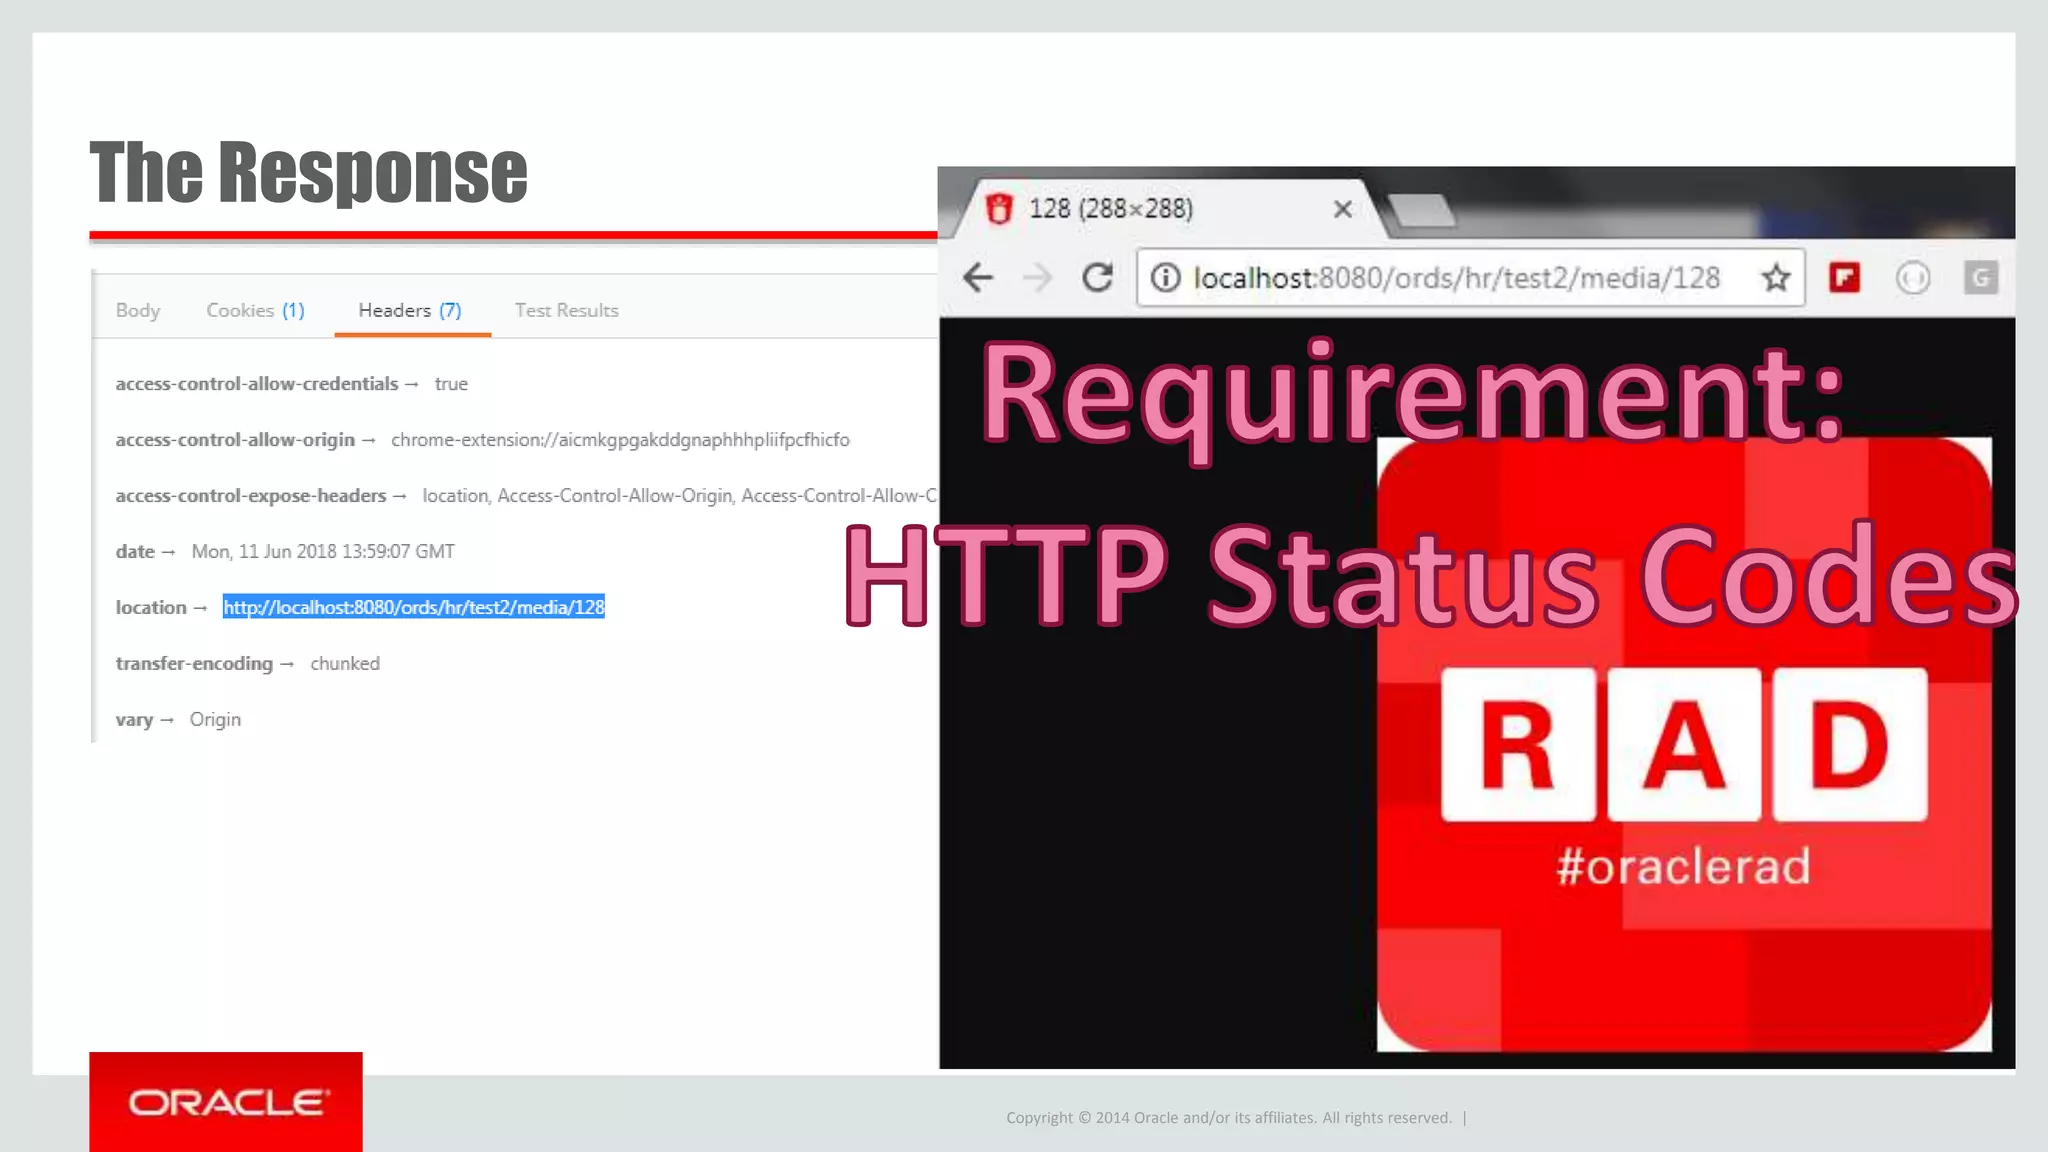Select the Headers (7) tab
The width and height of the screenshot is (2048, 1152).
tap(411, 310)
